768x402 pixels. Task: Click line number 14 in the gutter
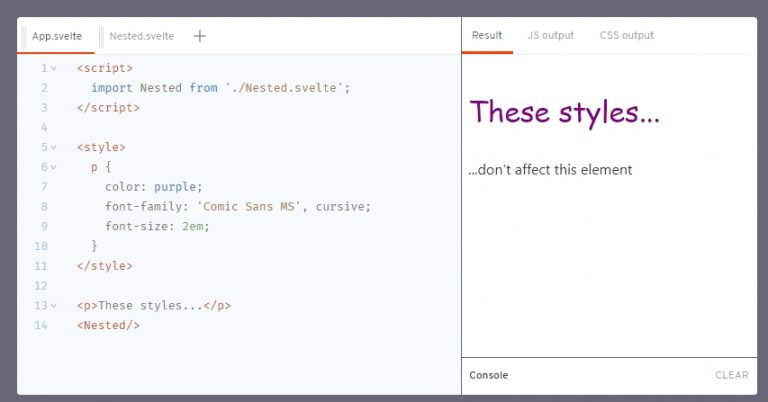click(41, 325)
